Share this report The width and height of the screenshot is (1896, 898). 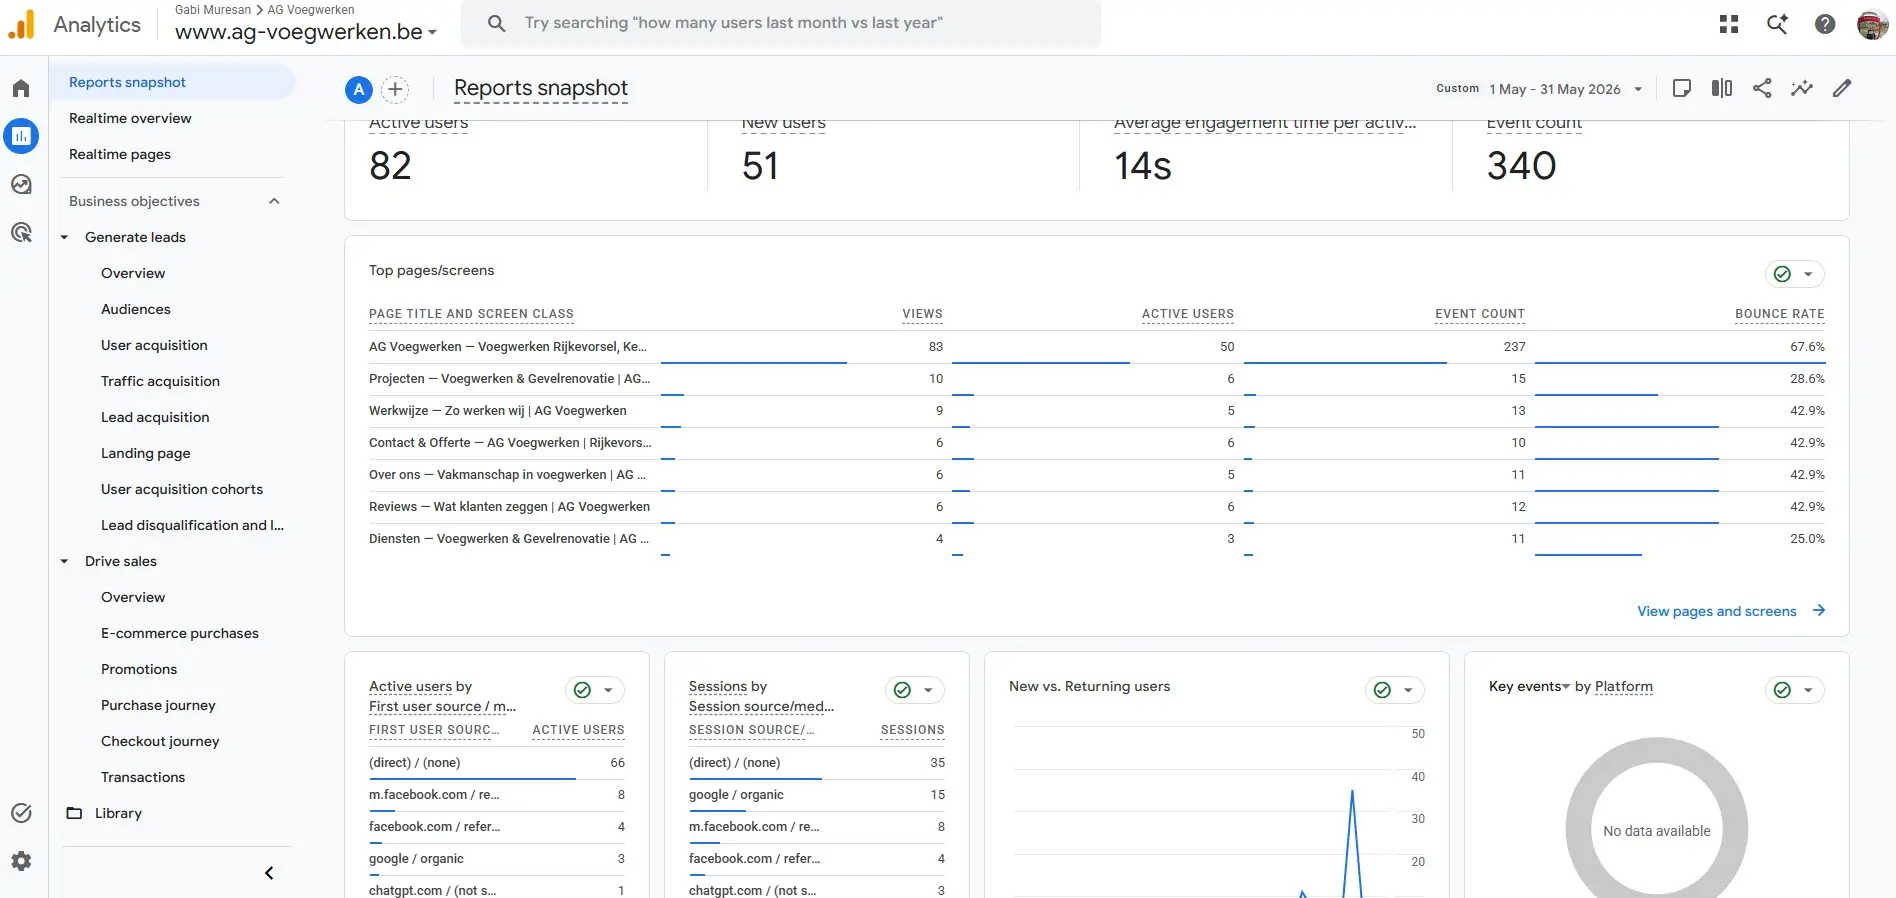(x=1762, y=88)
